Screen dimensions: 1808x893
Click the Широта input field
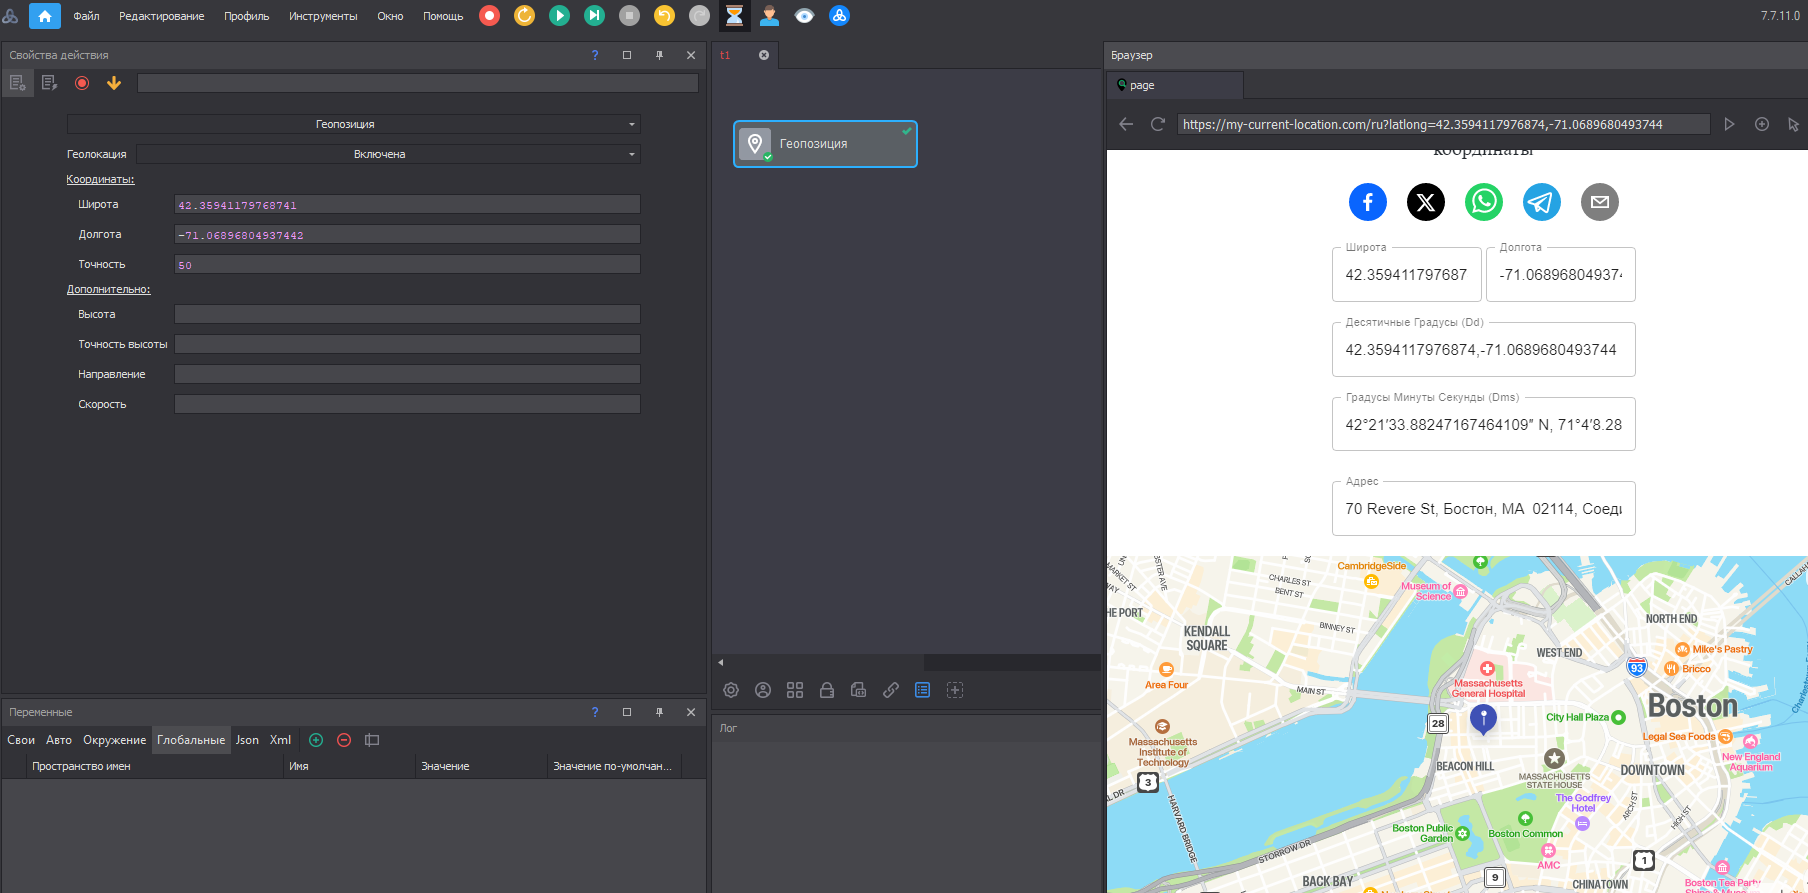pos(407,204)
